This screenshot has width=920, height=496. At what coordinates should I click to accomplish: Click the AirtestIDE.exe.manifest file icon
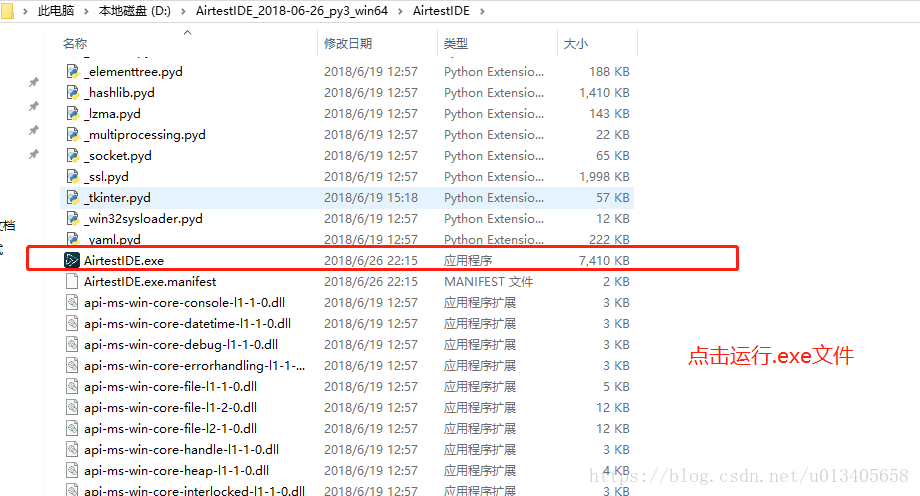point(72,281)
